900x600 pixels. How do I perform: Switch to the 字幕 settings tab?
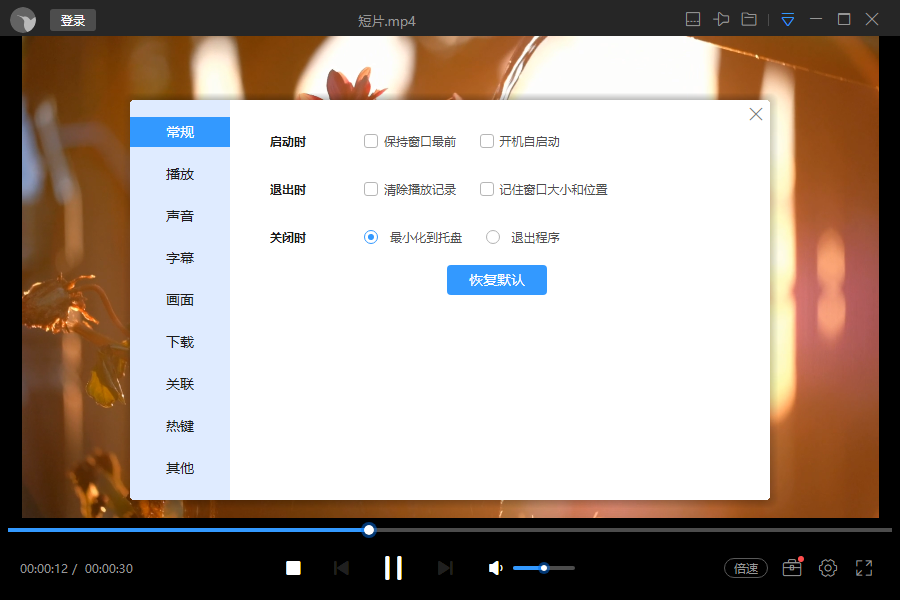coord(179,257)
